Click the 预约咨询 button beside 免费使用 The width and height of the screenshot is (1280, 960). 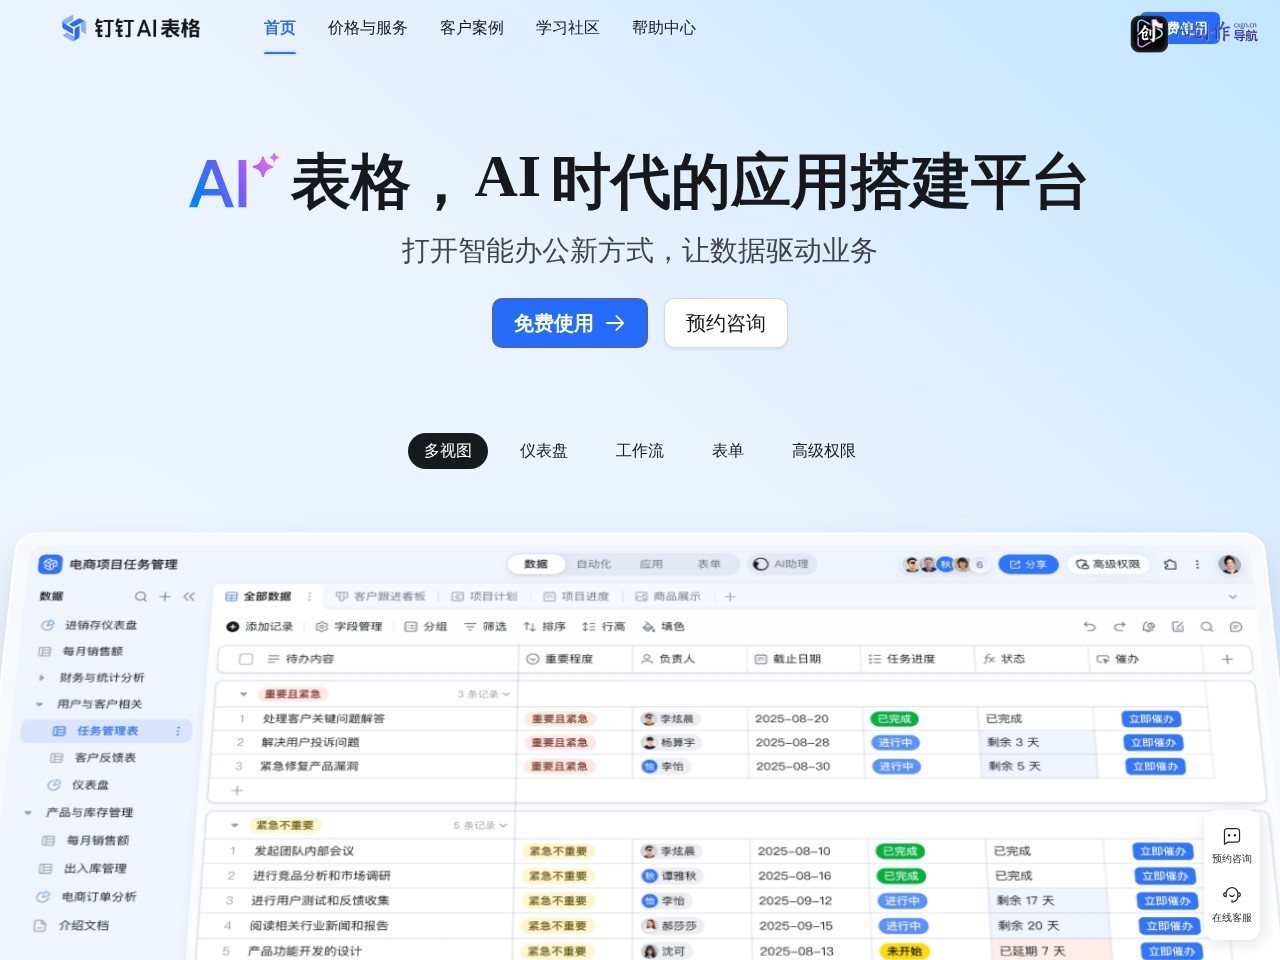coord(726,323)
